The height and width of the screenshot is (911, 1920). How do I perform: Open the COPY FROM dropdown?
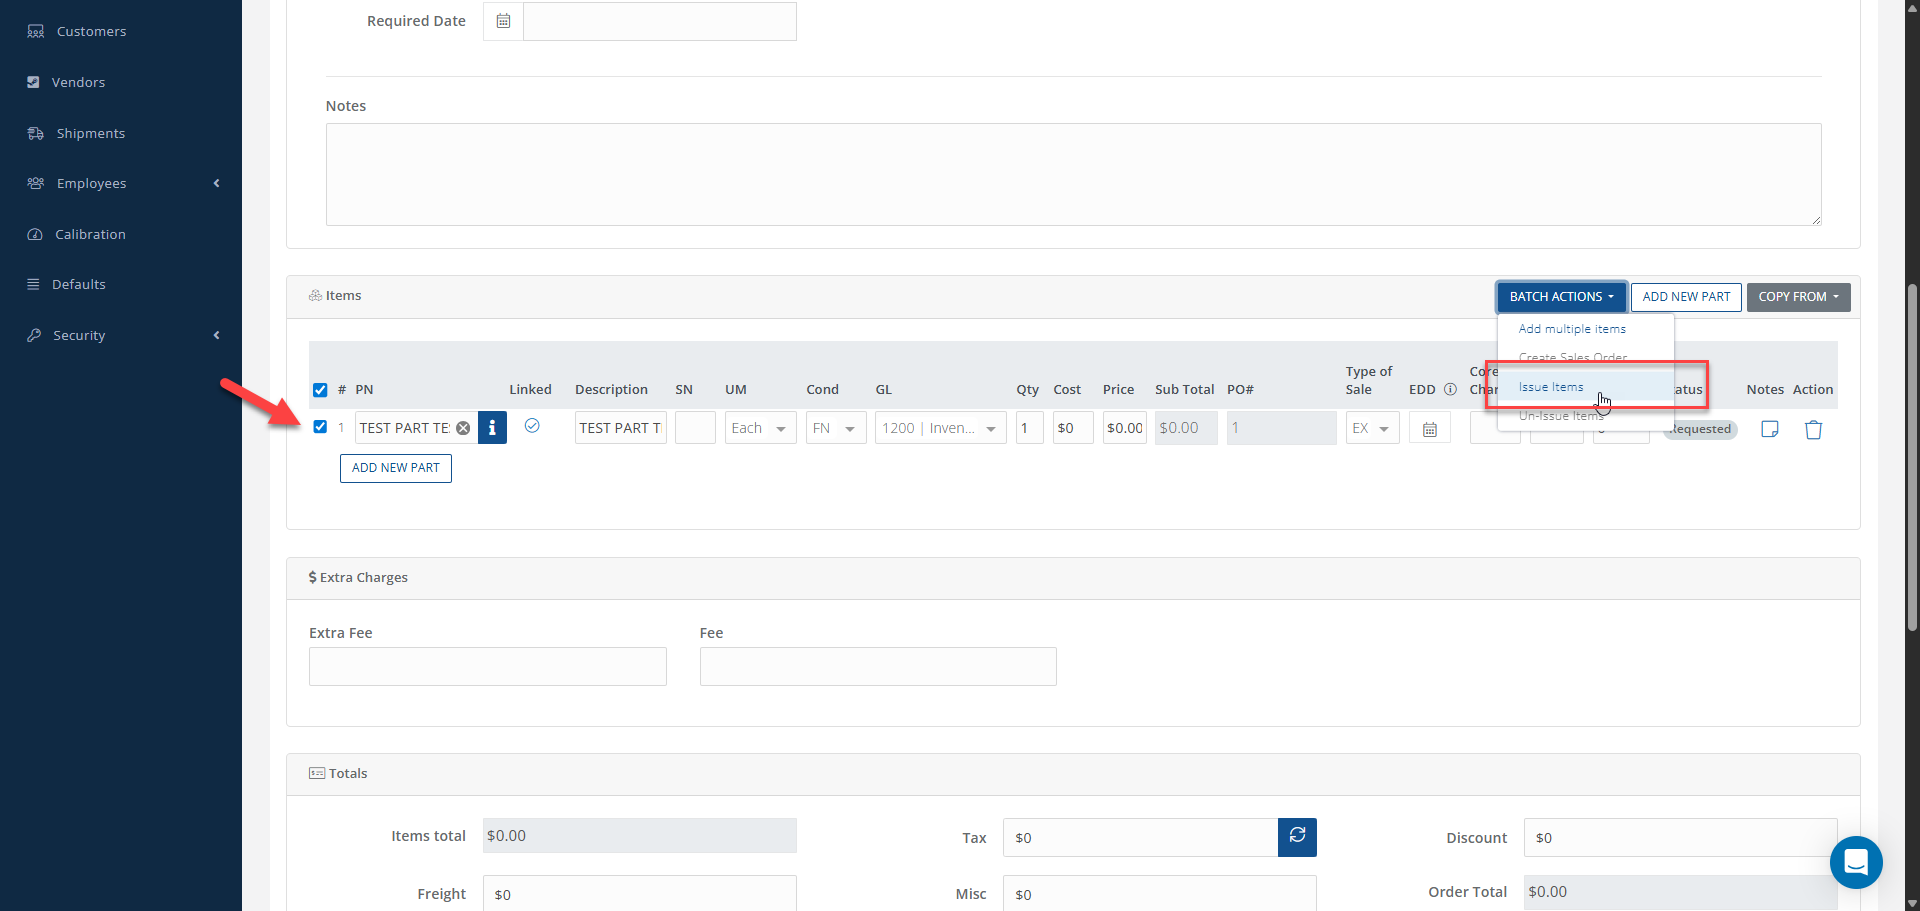click(x=1798, y=297)
